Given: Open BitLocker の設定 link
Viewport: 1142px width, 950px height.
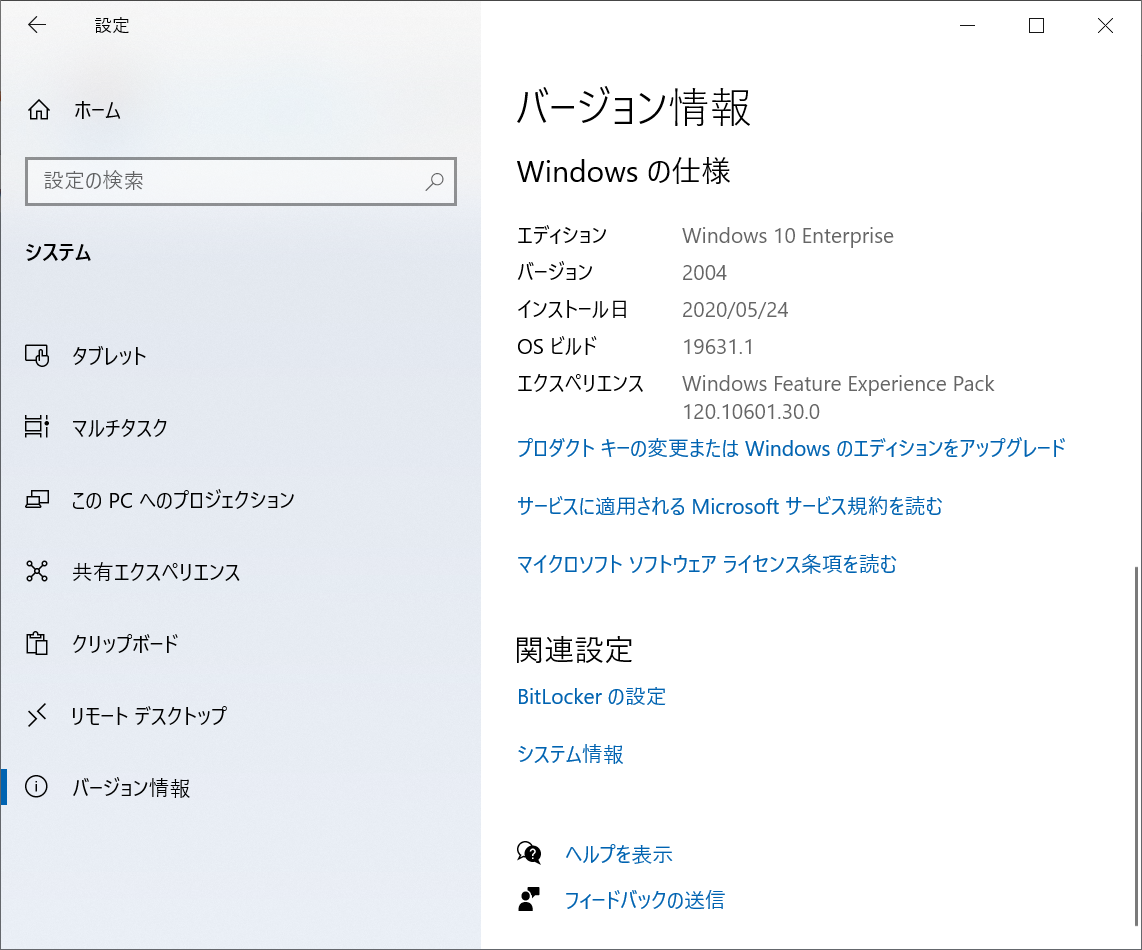Looking at the screenshot, I should pos(591,696).
